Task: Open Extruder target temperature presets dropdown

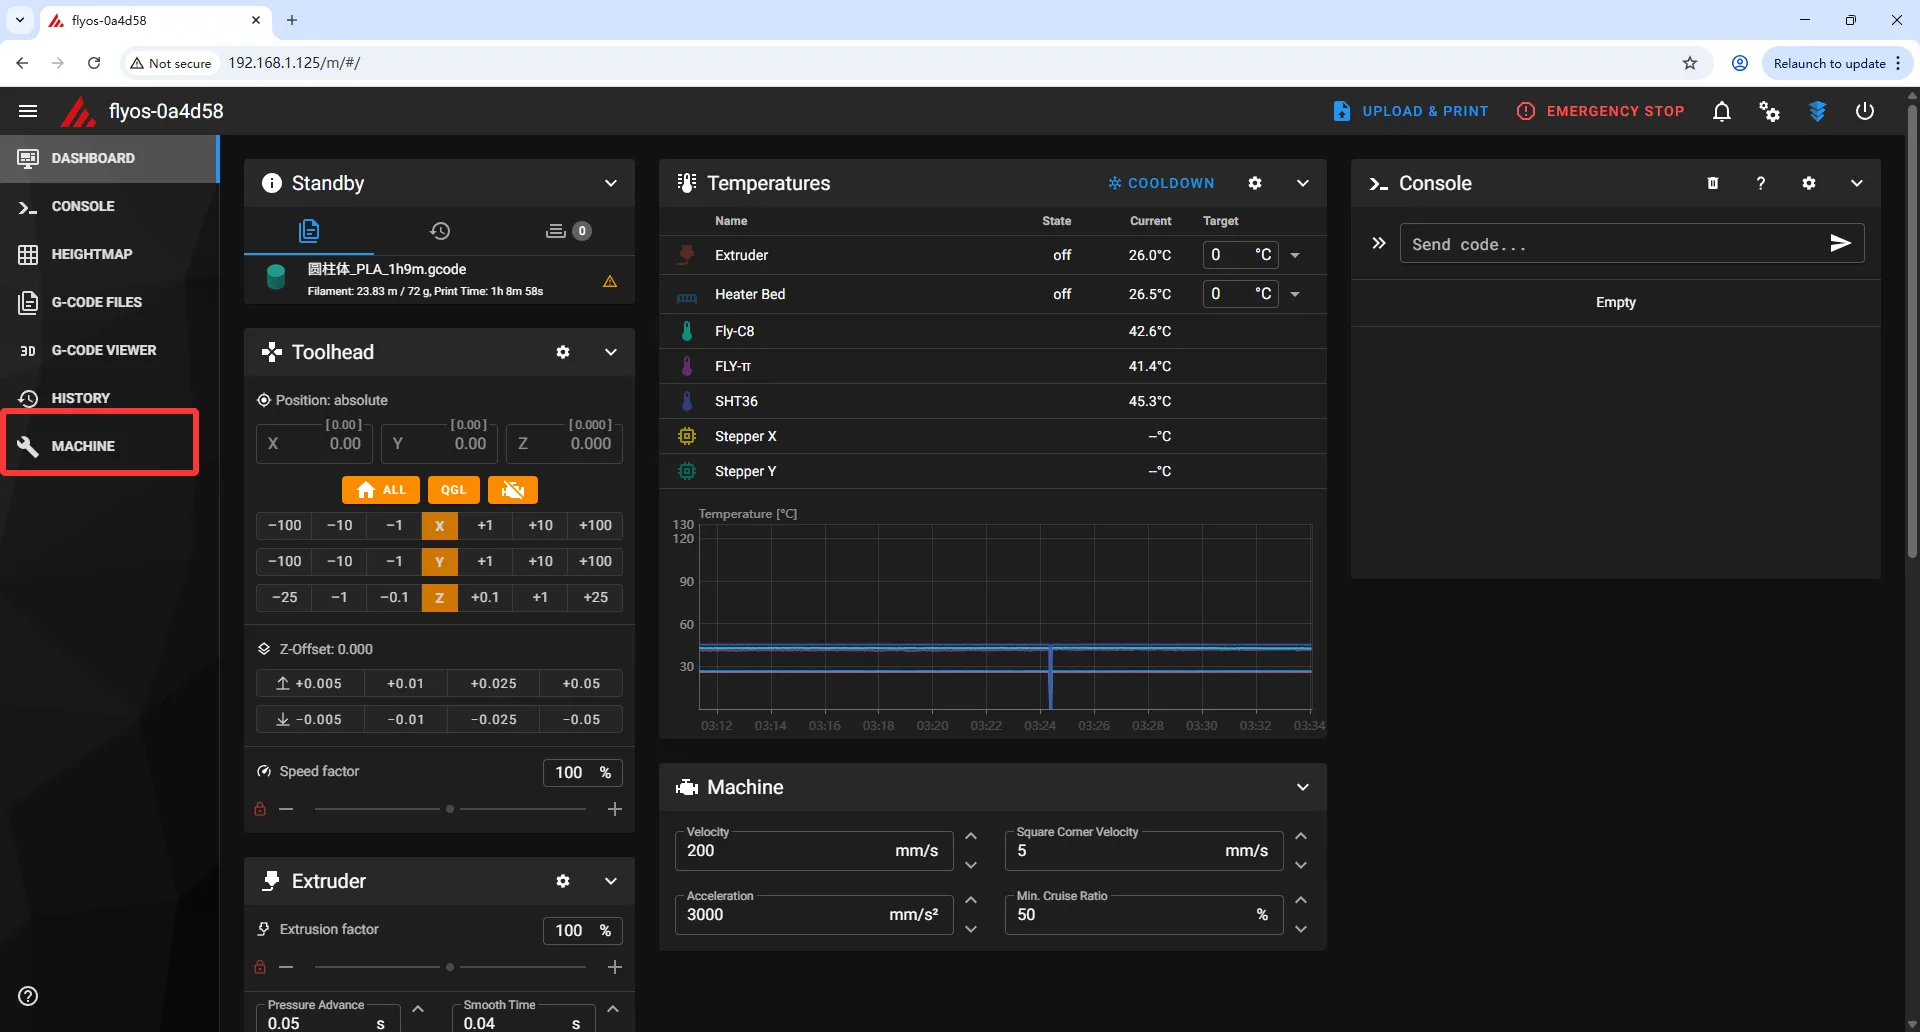Action: (1295, 255)
